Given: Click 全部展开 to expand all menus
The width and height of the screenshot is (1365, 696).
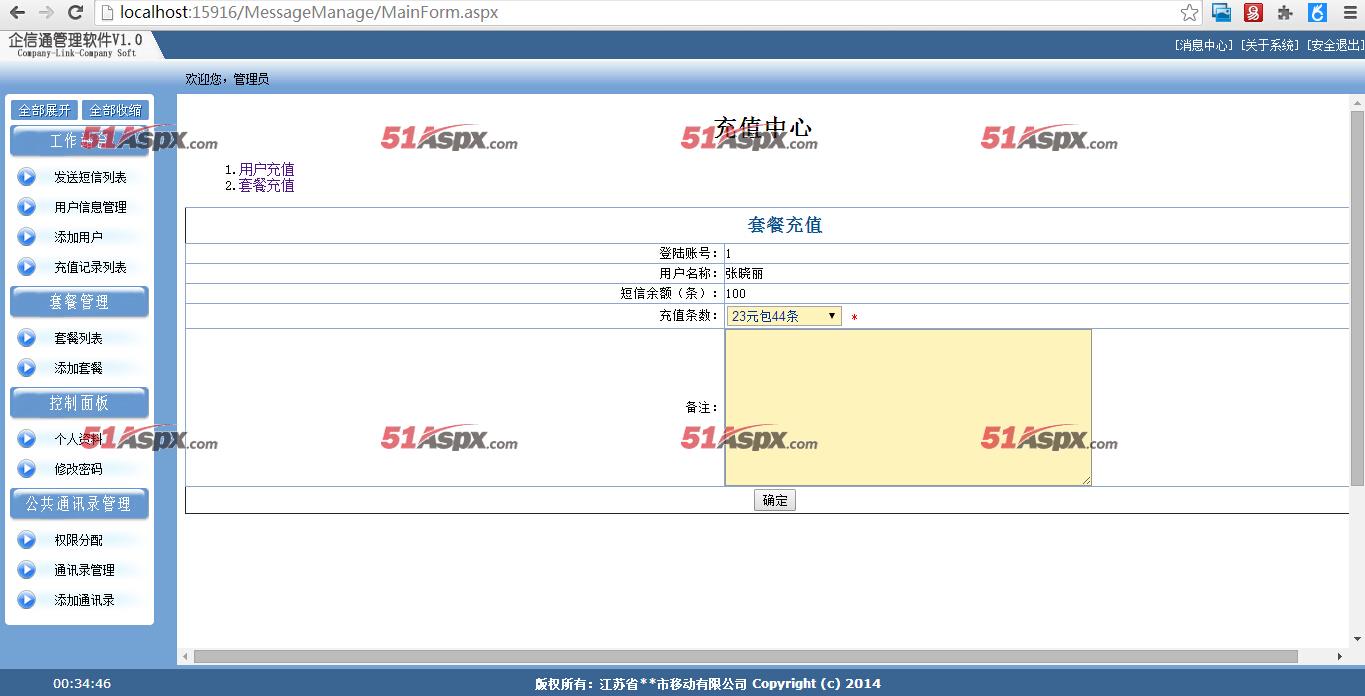Looking at the screenshot, I should [44, 110].
